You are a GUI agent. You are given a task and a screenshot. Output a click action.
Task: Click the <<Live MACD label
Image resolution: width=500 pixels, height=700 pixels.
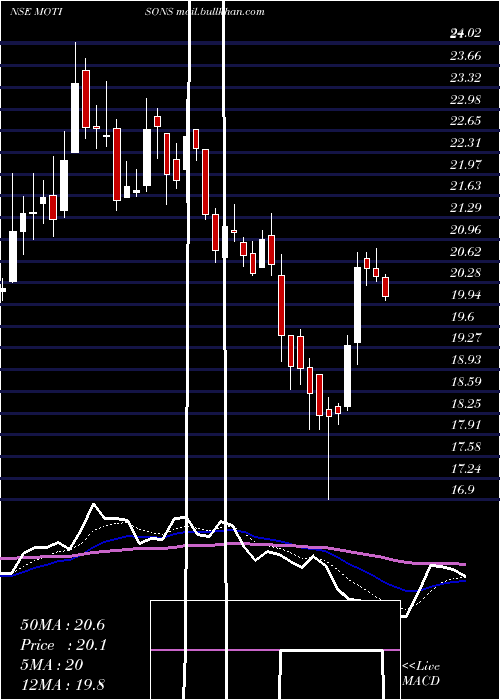pos(421,674)
